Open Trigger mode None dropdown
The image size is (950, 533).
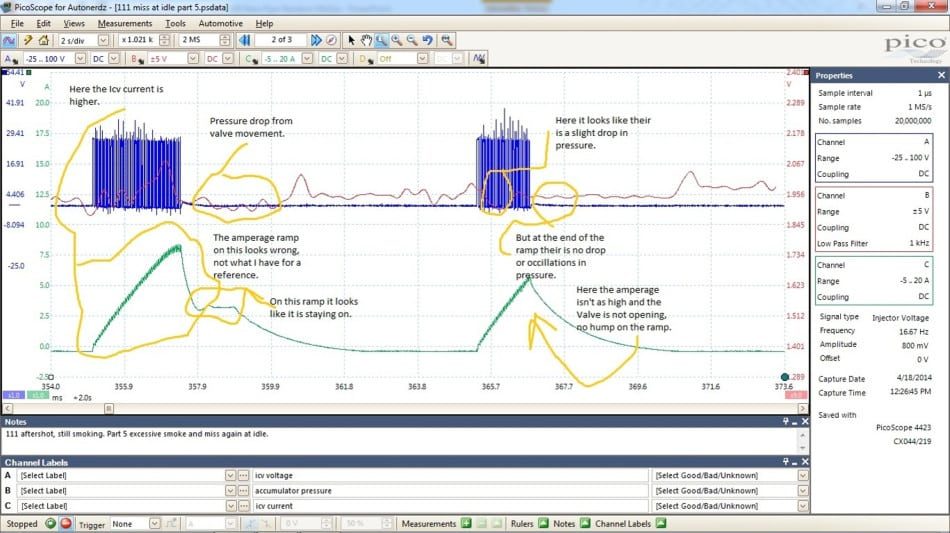pyautogui.click(x=154, y=524)
